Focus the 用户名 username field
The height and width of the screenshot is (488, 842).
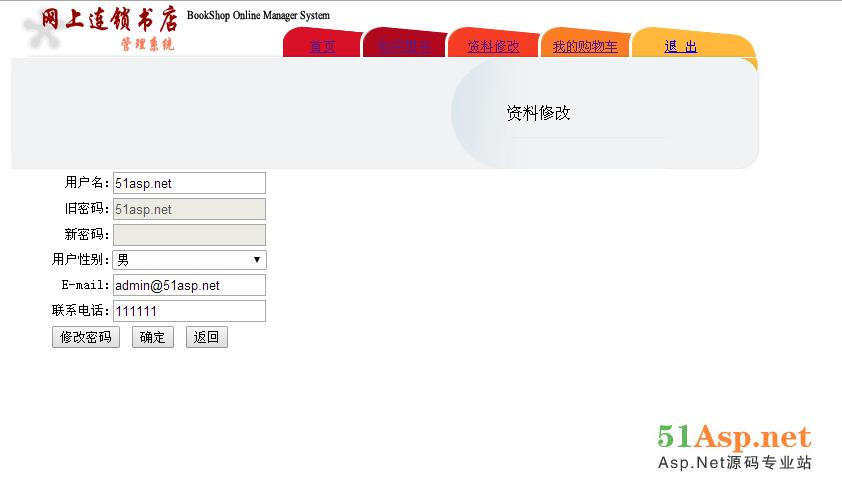[x=189, y=183]
